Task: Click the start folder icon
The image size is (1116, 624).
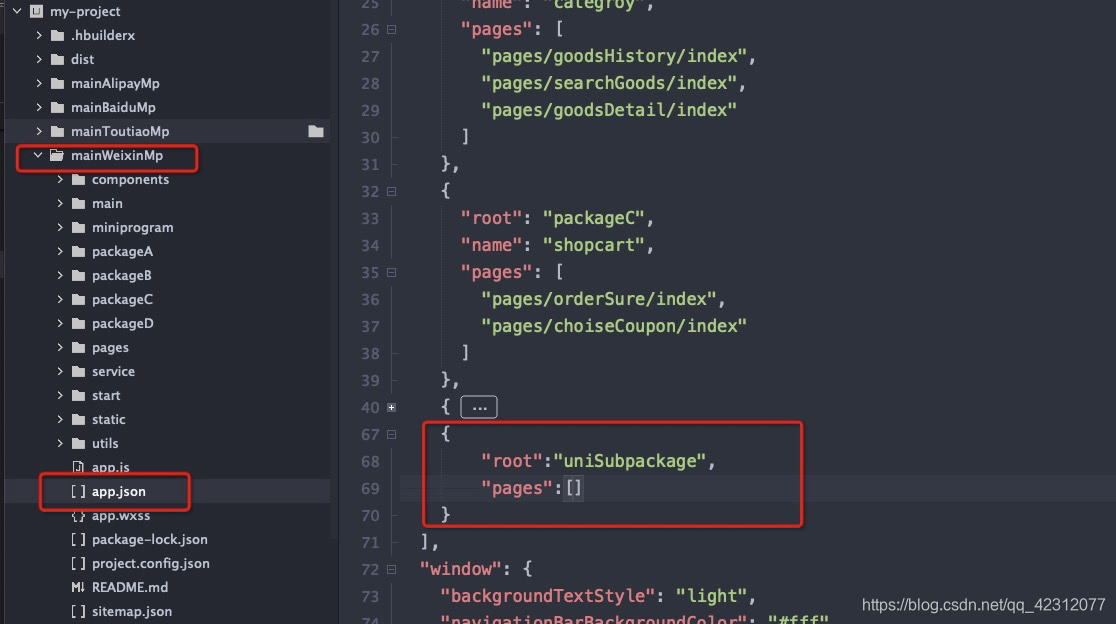Action: 79,396
